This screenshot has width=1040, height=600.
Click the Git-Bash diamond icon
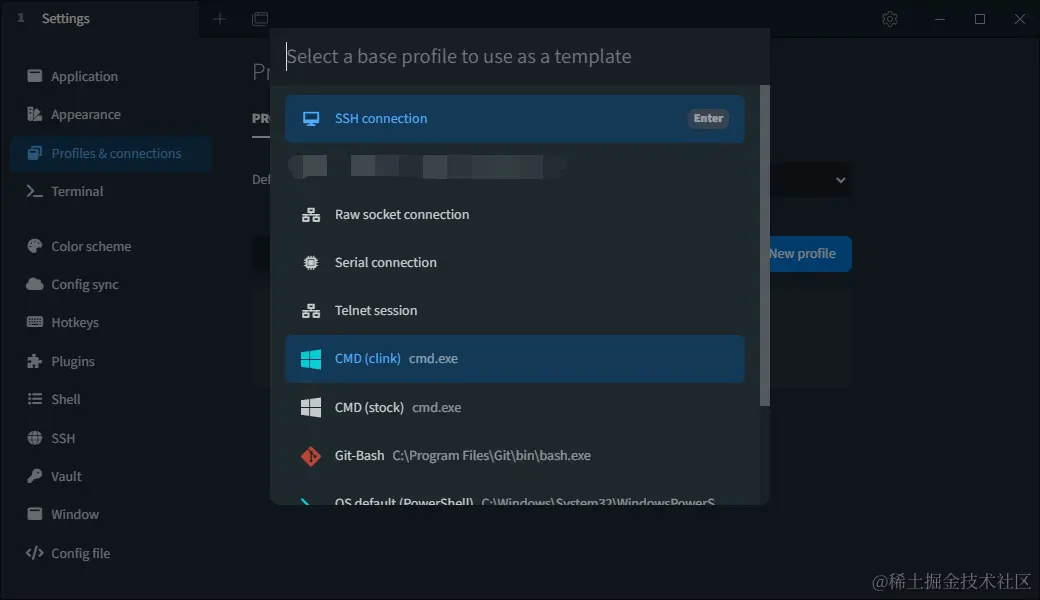point(310,455)
